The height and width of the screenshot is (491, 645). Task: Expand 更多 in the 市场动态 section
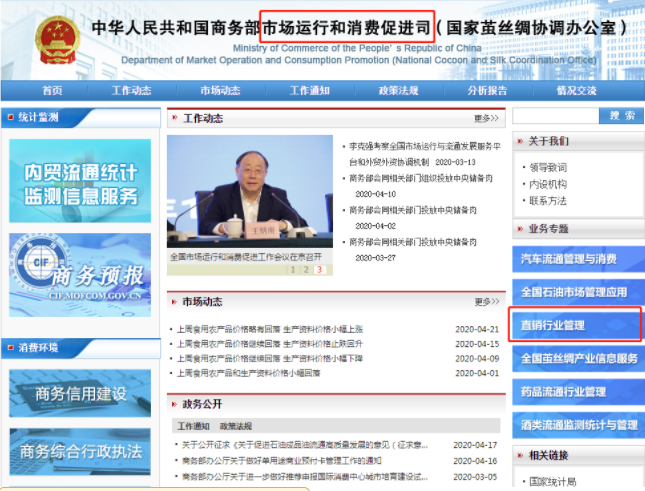(x=486, y=301)
